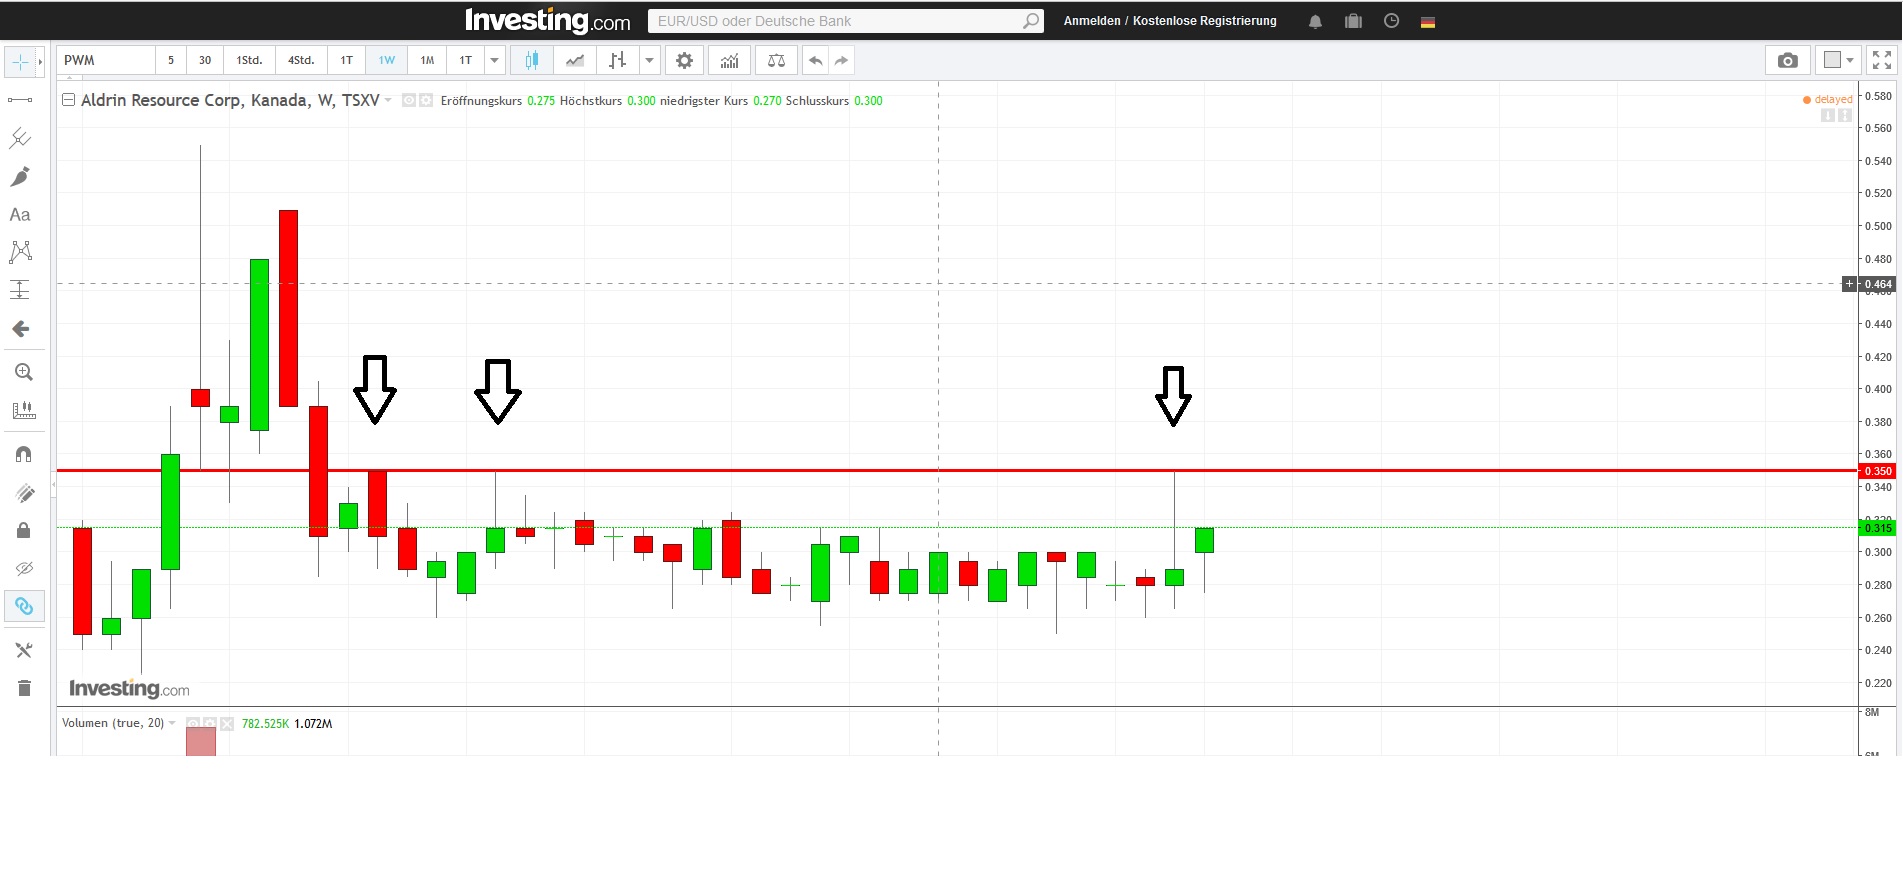1903x880 pixels.
Task: Delete all drawings with trash icon
Action: tap(24, 688)
